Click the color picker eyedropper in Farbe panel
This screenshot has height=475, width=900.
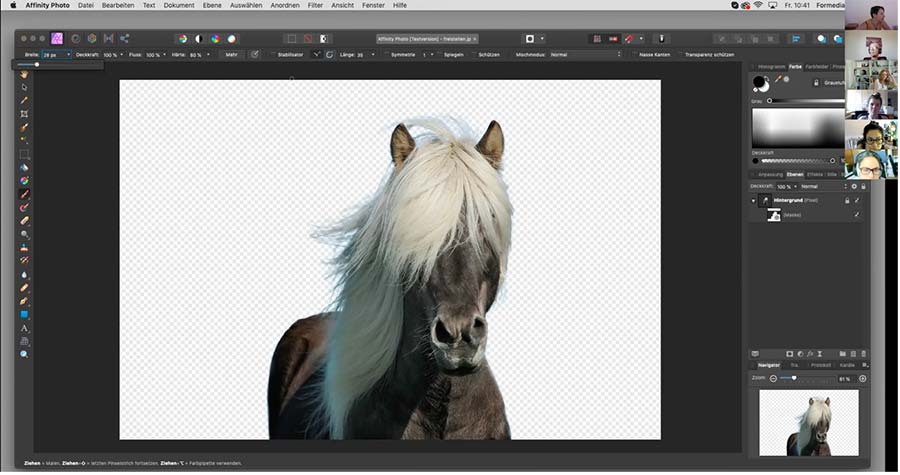pos(777,78)
